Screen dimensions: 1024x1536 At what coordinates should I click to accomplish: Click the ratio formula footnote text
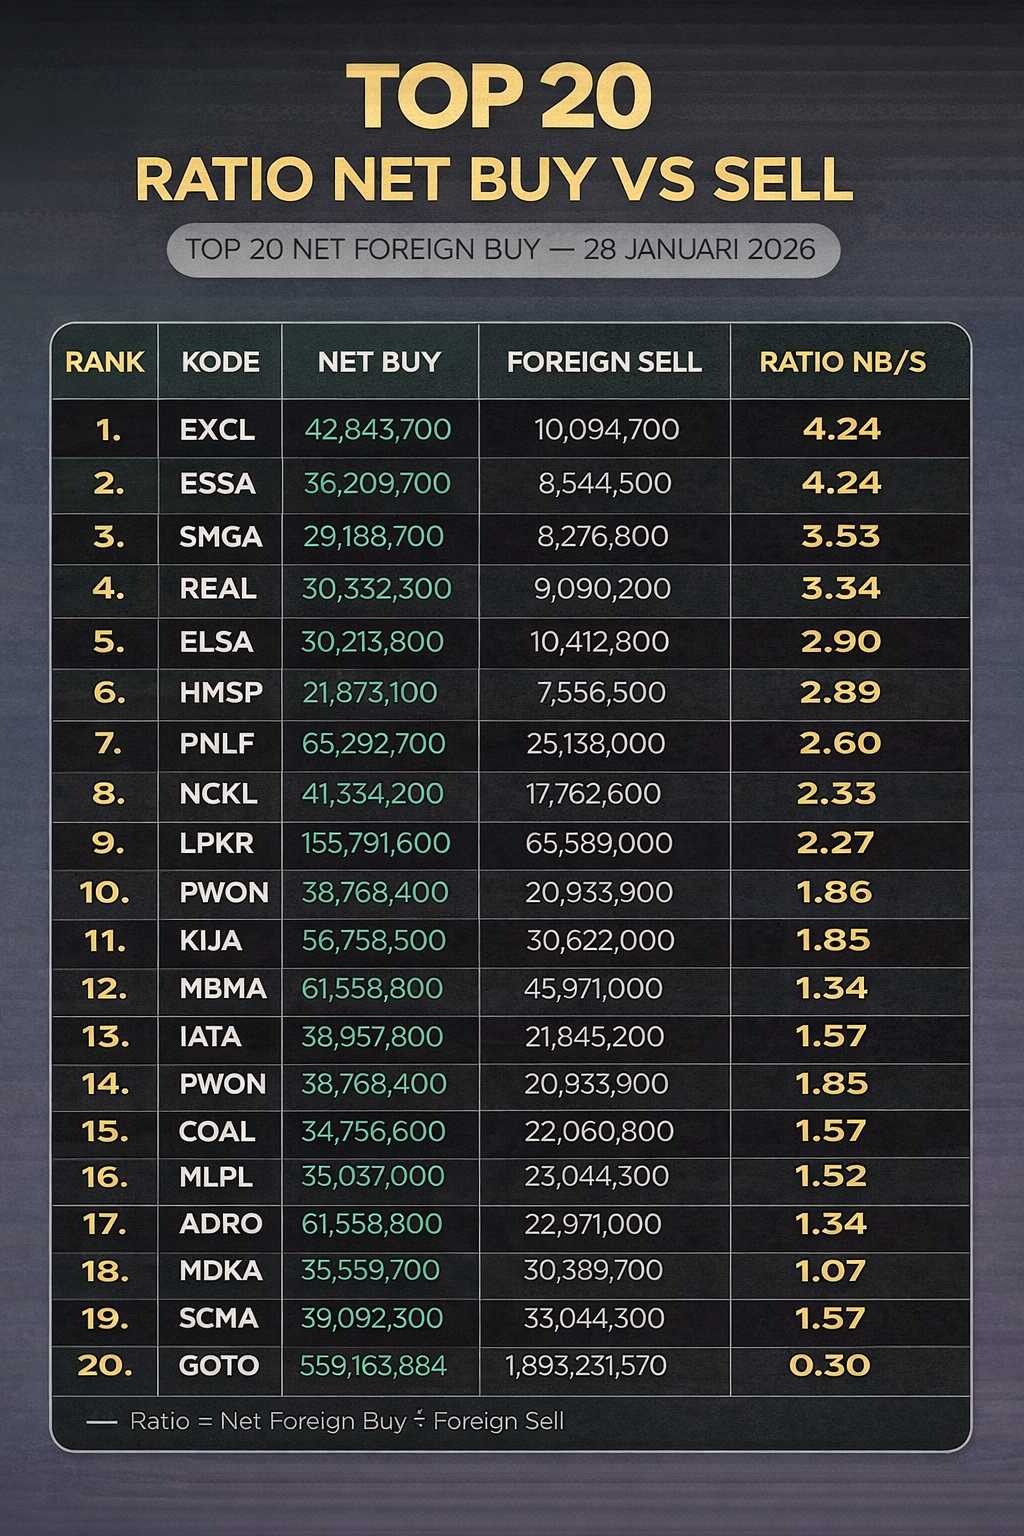[346, 1421]
